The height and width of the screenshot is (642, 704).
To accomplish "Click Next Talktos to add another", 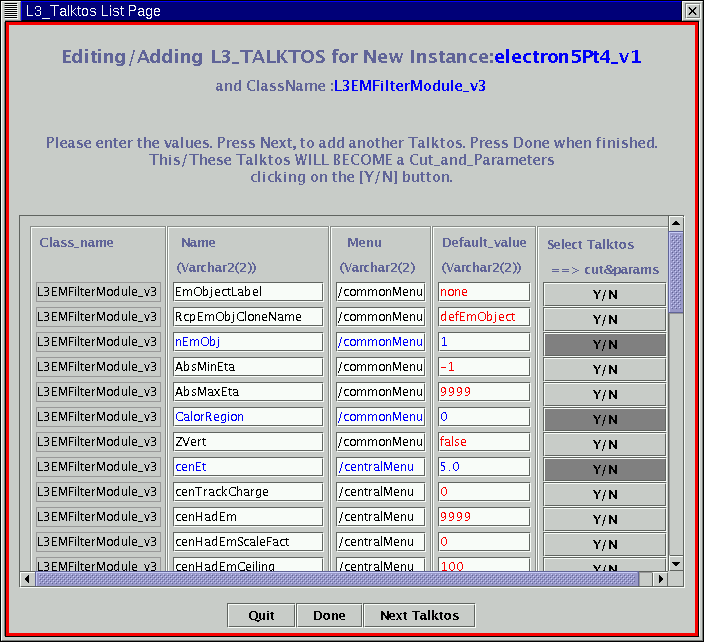I will 419,615.
